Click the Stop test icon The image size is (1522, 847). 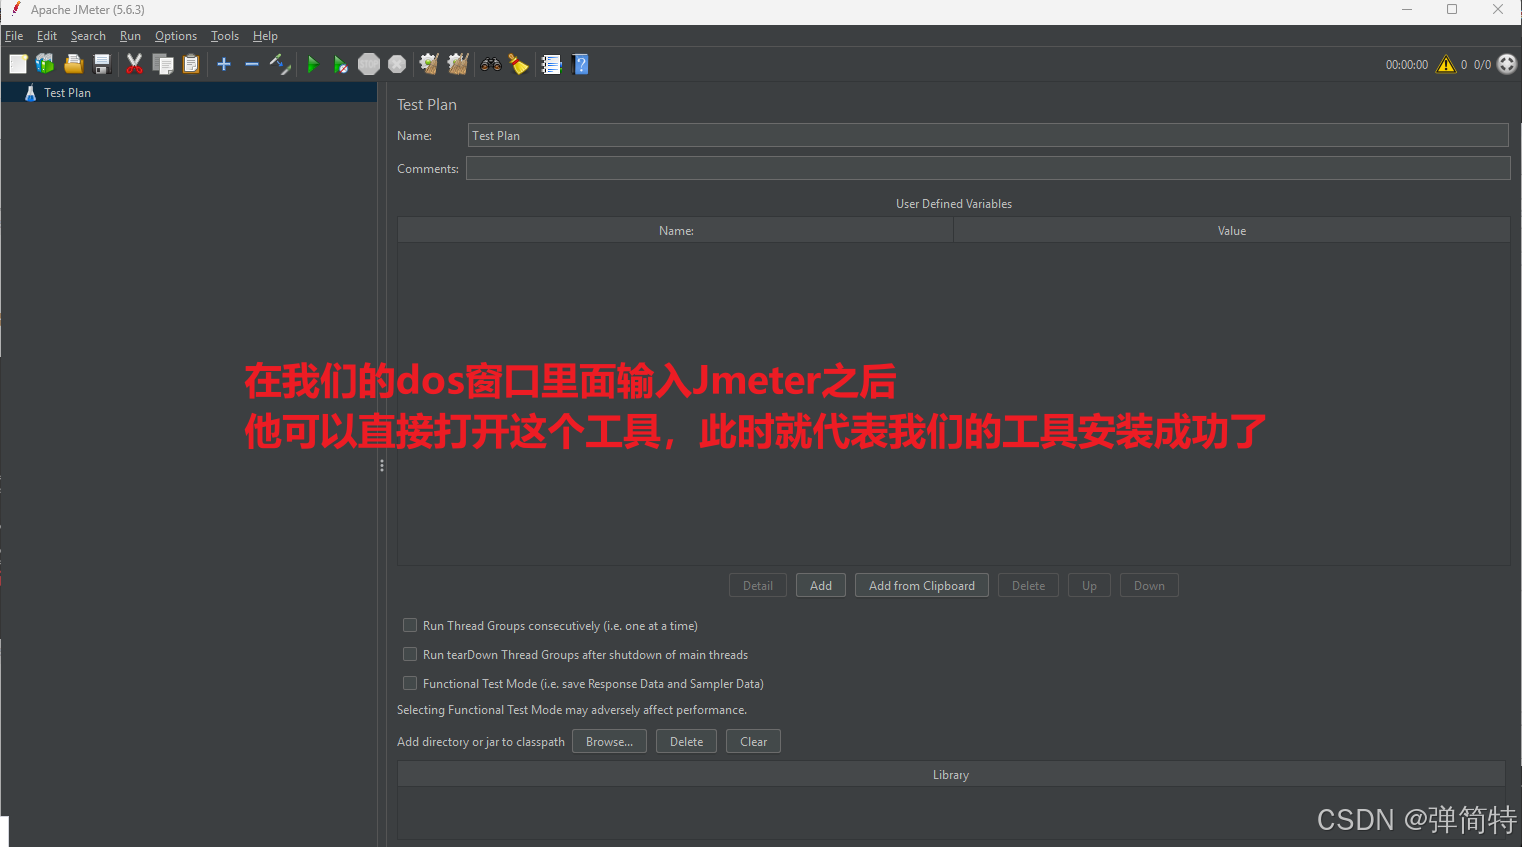click(x=369, y=64)
